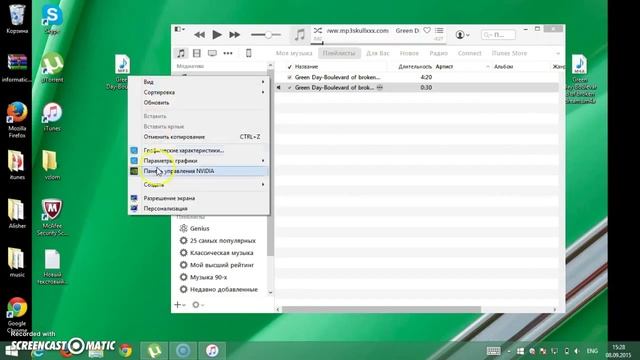Open uTorrent desktop shortcut
The image size is (640, 360).
[52, 67]
